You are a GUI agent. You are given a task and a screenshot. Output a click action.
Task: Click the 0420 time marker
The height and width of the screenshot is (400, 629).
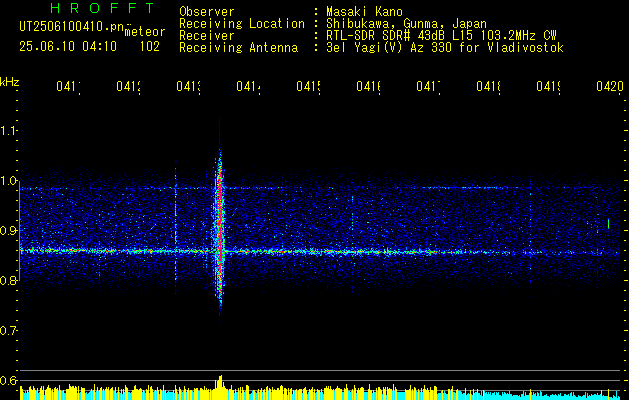pyautogui.click(x=610, y=87)
